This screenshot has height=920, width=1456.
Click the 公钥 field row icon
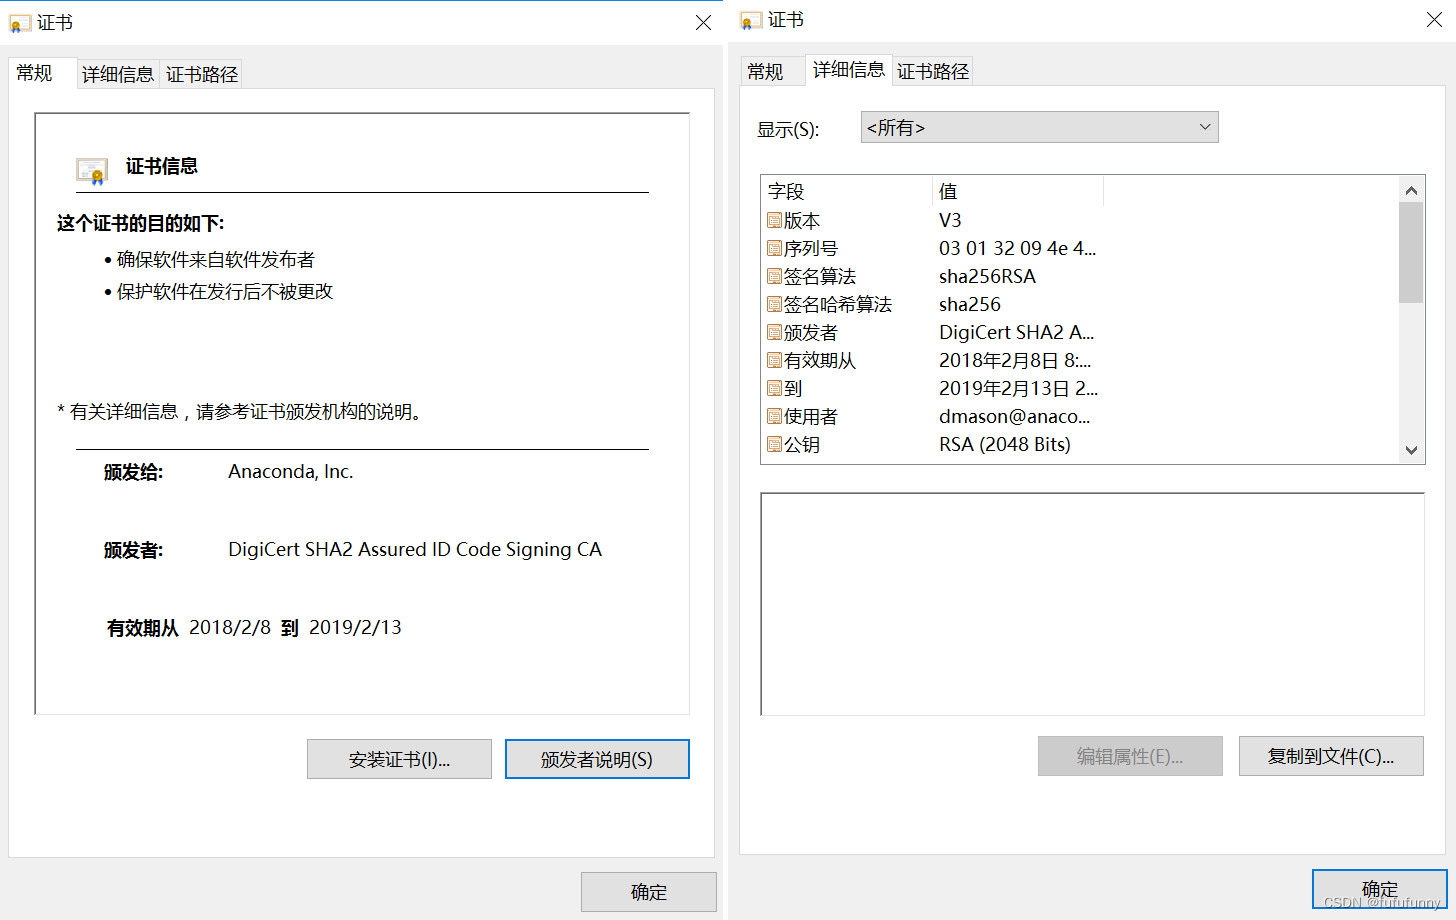(774, 444)
